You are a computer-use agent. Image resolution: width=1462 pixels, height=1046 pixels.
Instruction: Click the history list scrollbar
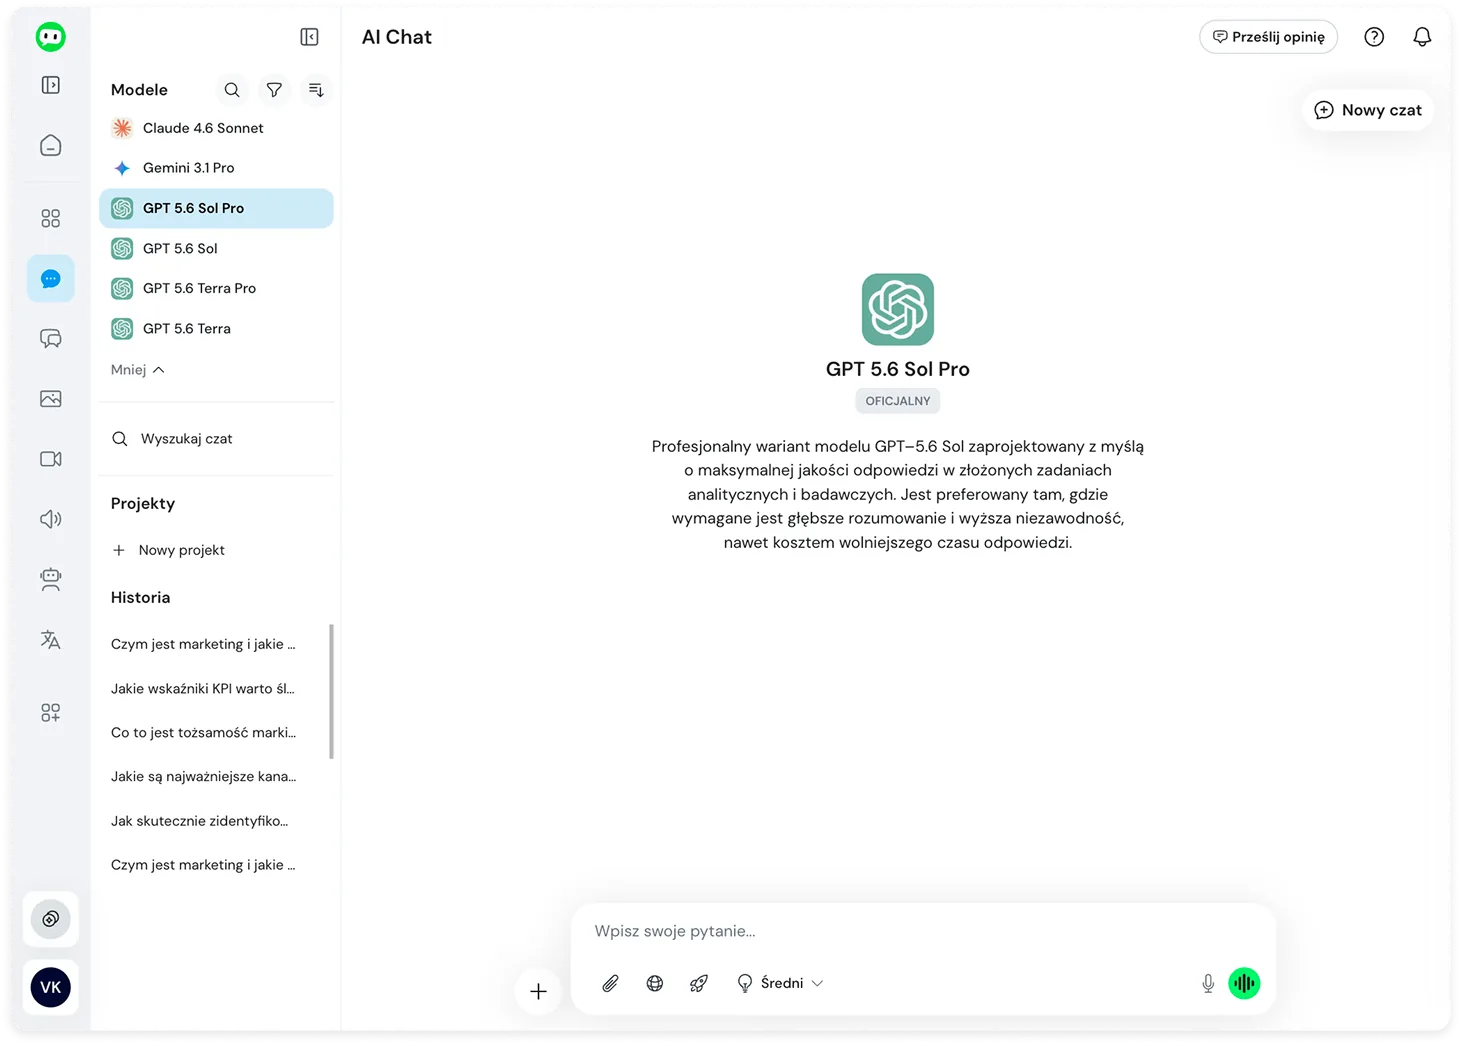point(331,692)
